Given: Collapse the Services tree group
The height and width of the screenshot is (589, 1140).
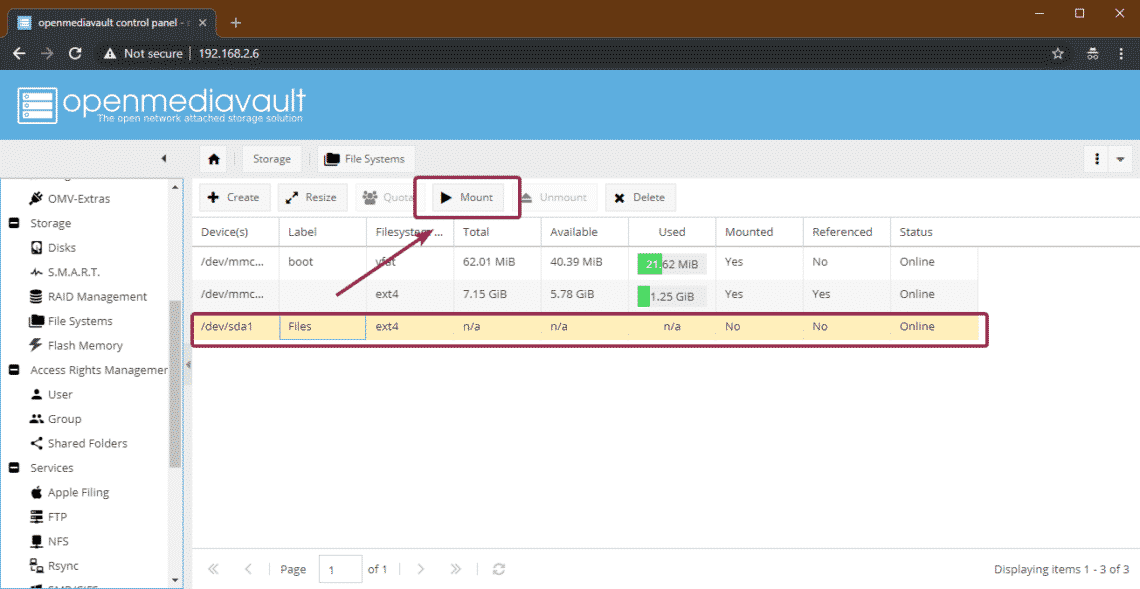Looking at the screenshot, I should point(14,468).
